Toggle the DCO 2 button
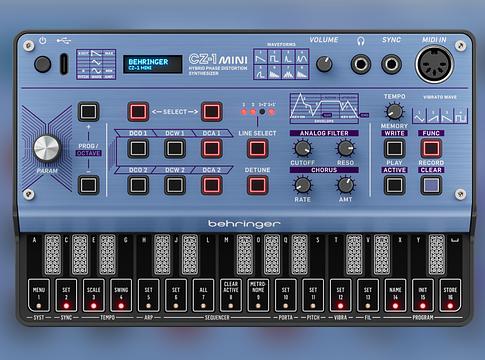The image size is (485, 360). (x=138, y=185)
